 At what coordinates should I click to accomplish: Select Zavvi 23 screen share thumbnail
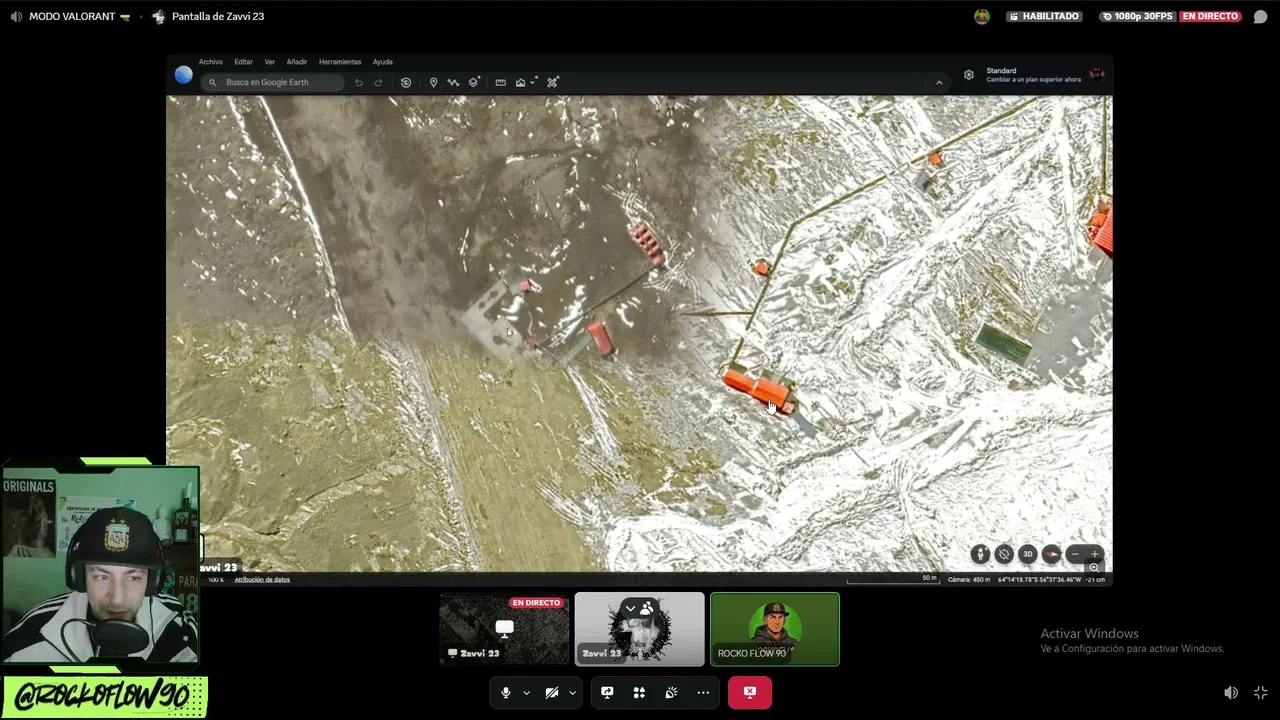504,629
